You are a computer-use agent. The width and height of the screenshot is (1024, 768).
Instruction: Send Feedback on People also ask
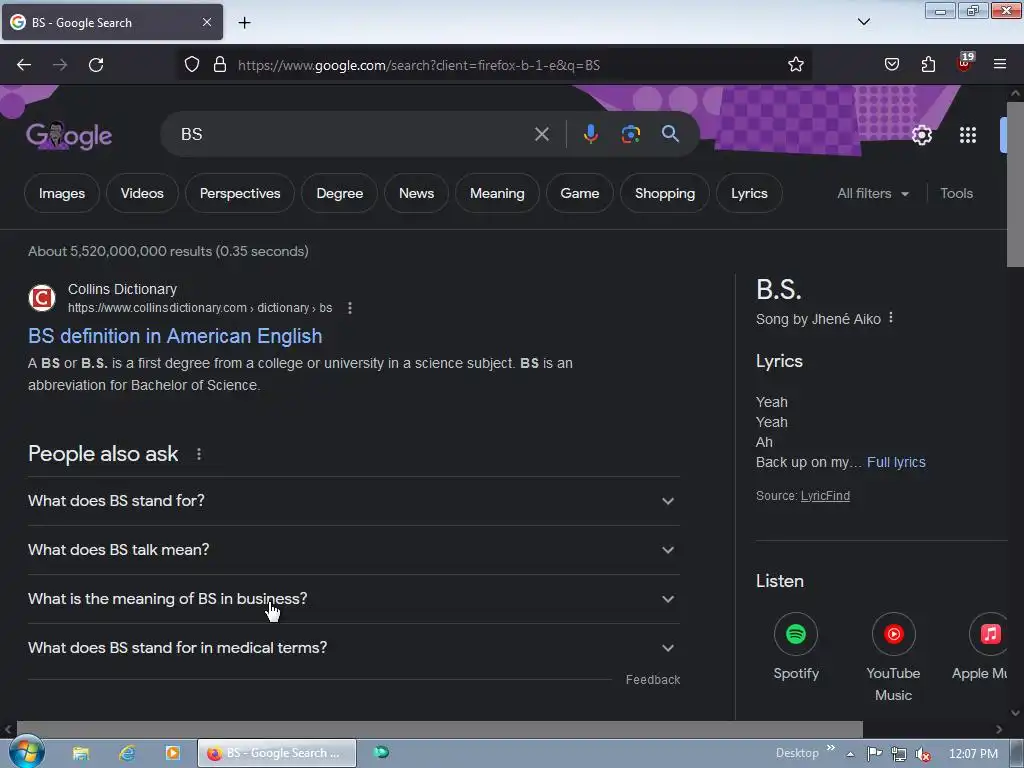[x=652, y=680]
